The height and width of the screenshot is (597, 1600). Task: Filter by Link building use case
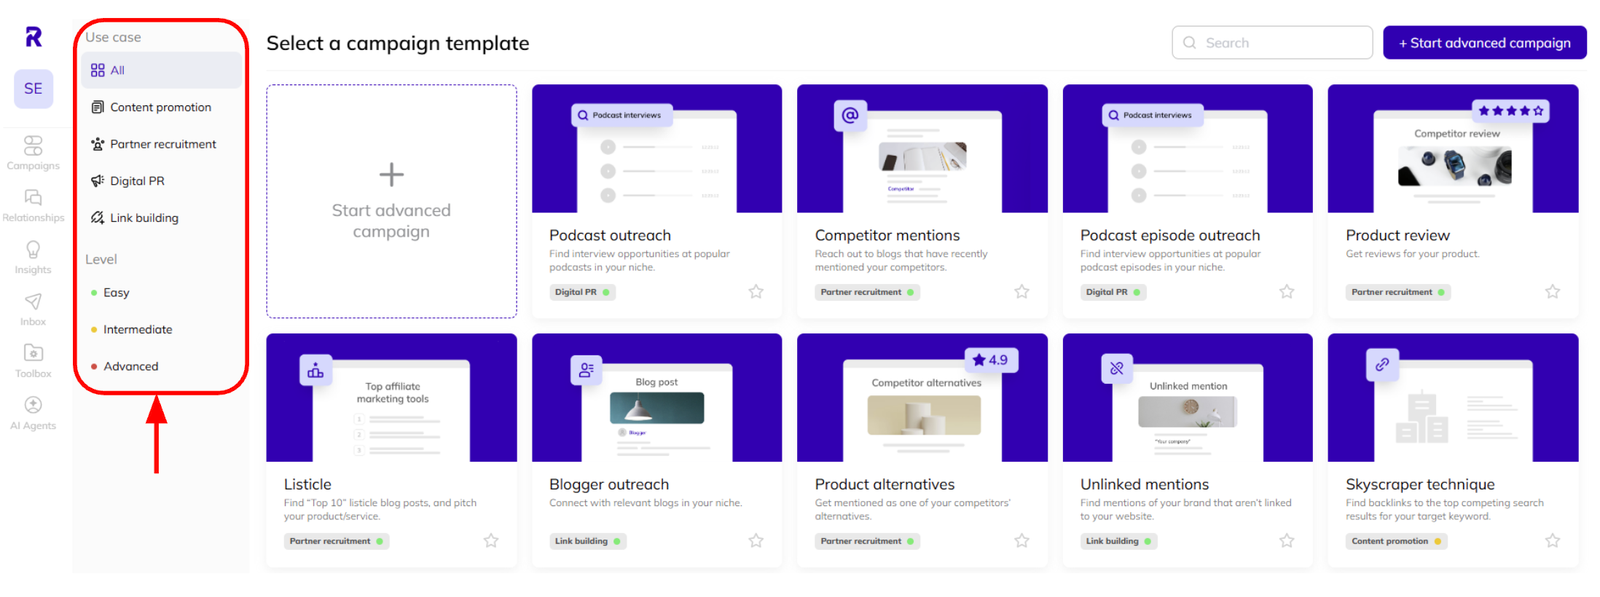pyautogui.click(x=161, y=218)
